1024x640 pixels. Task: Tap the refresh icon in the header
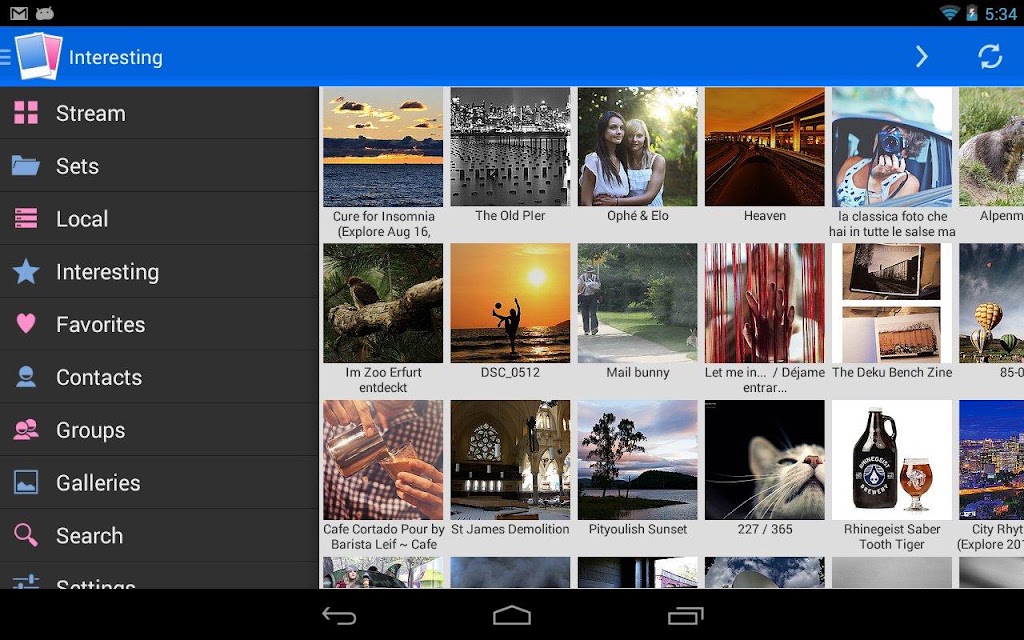990,57
